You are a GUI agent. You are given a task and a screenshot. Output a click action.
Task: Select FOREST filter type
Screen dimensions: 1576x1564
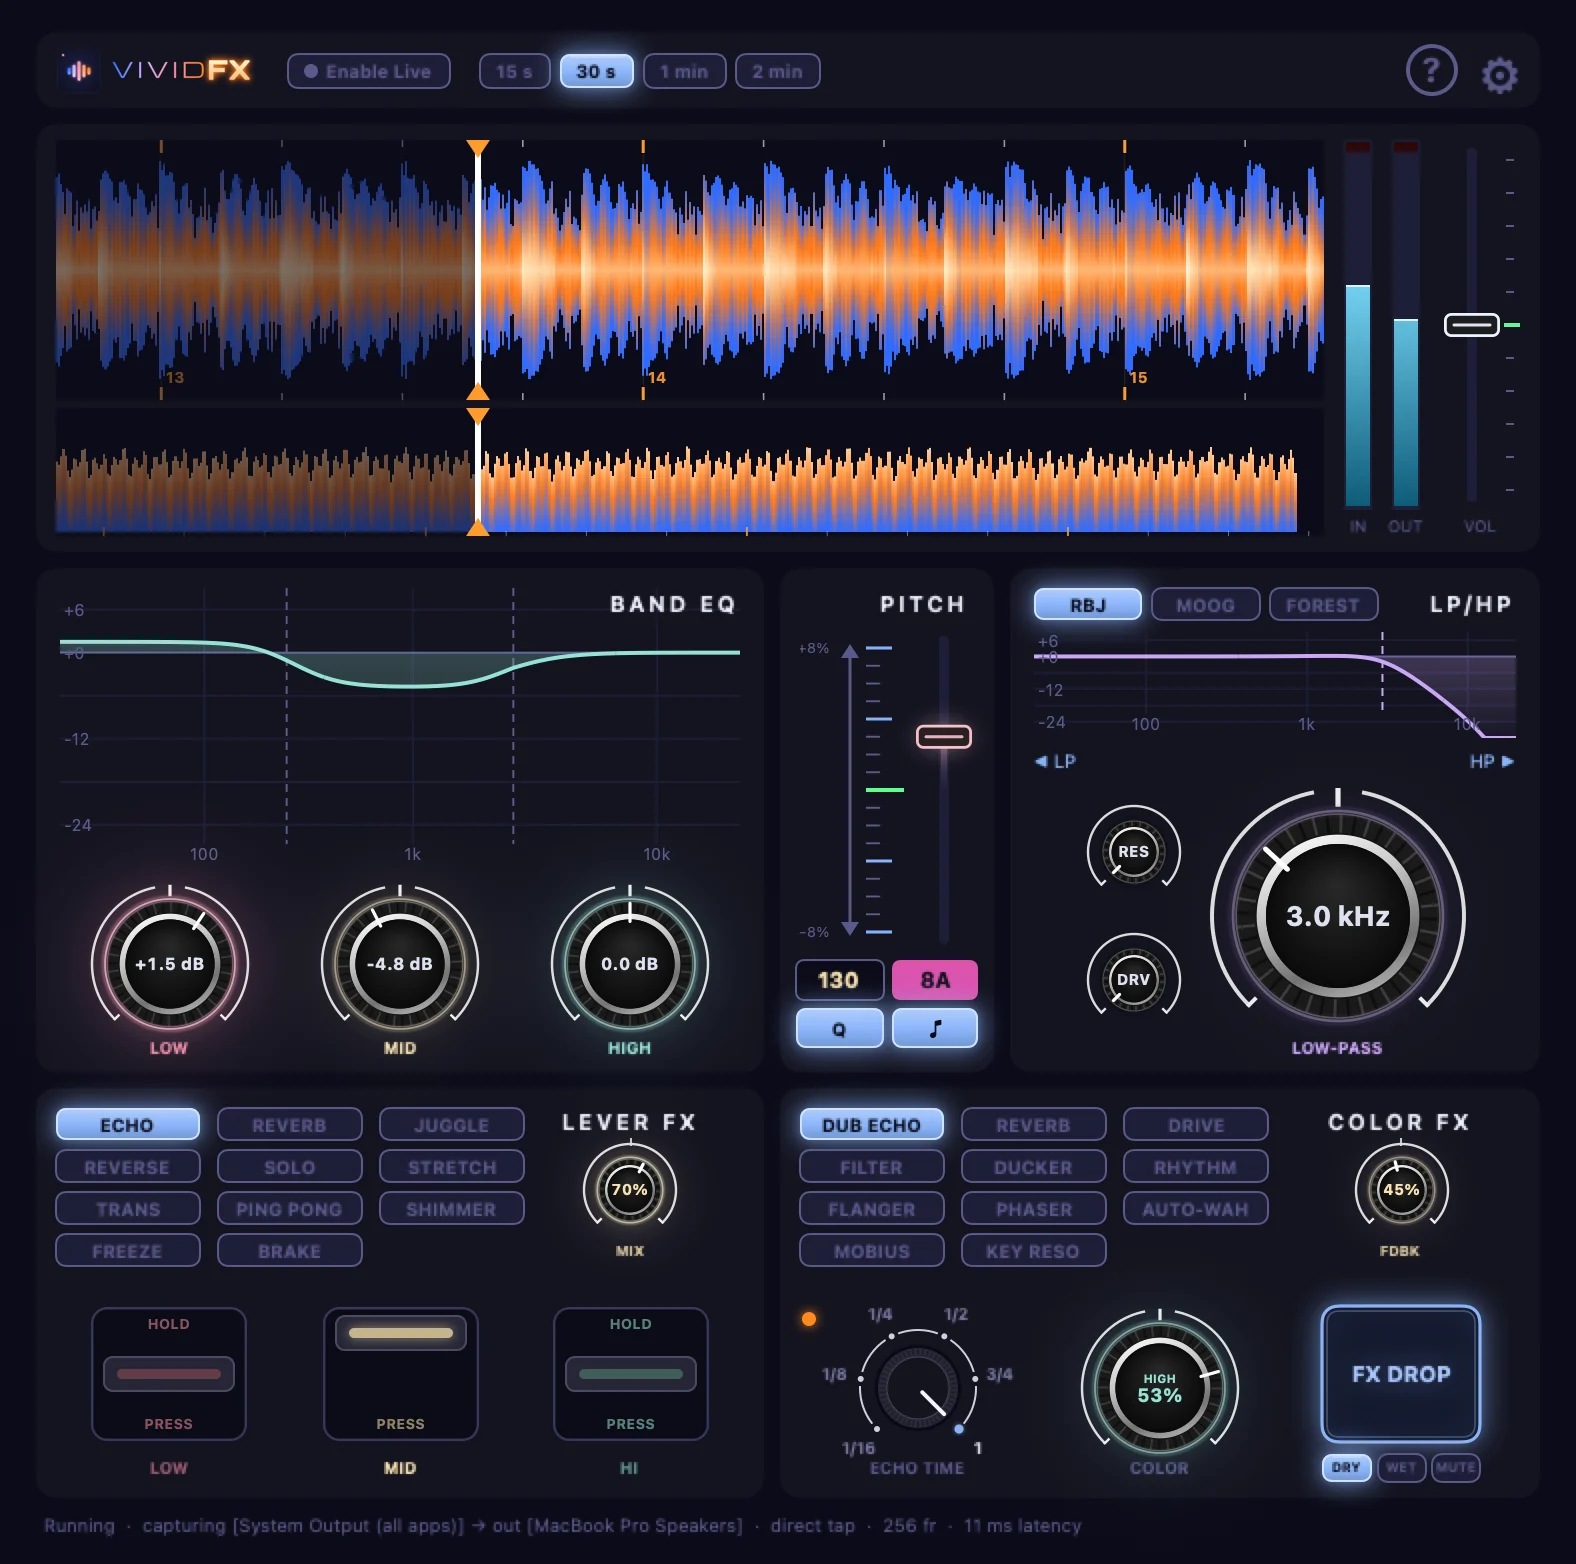pyautogui.click(x=1323, y=604)
